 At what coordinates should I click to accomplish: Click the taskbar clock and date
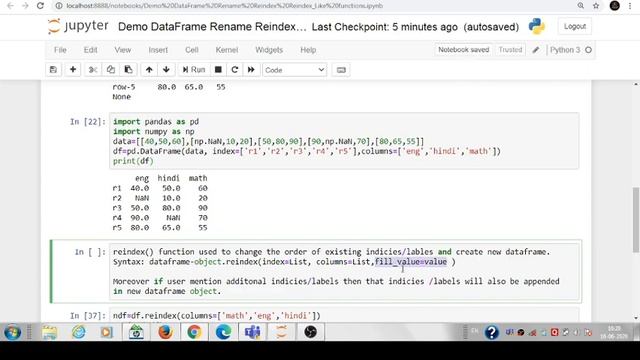[x=614, y=332]
